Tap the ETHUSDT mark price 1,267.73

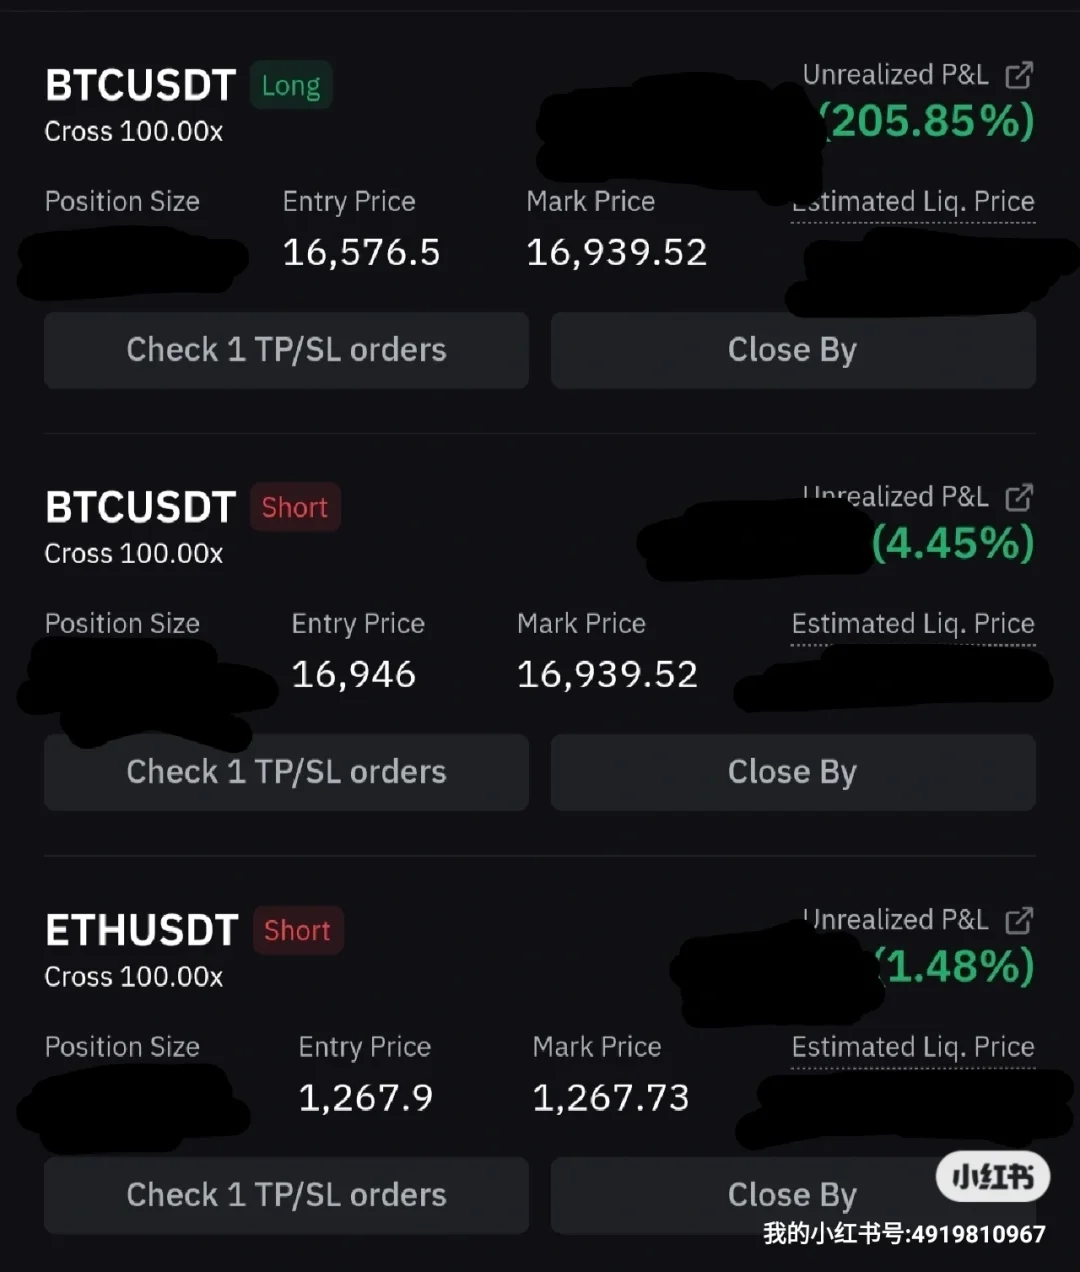[610, 1098]
